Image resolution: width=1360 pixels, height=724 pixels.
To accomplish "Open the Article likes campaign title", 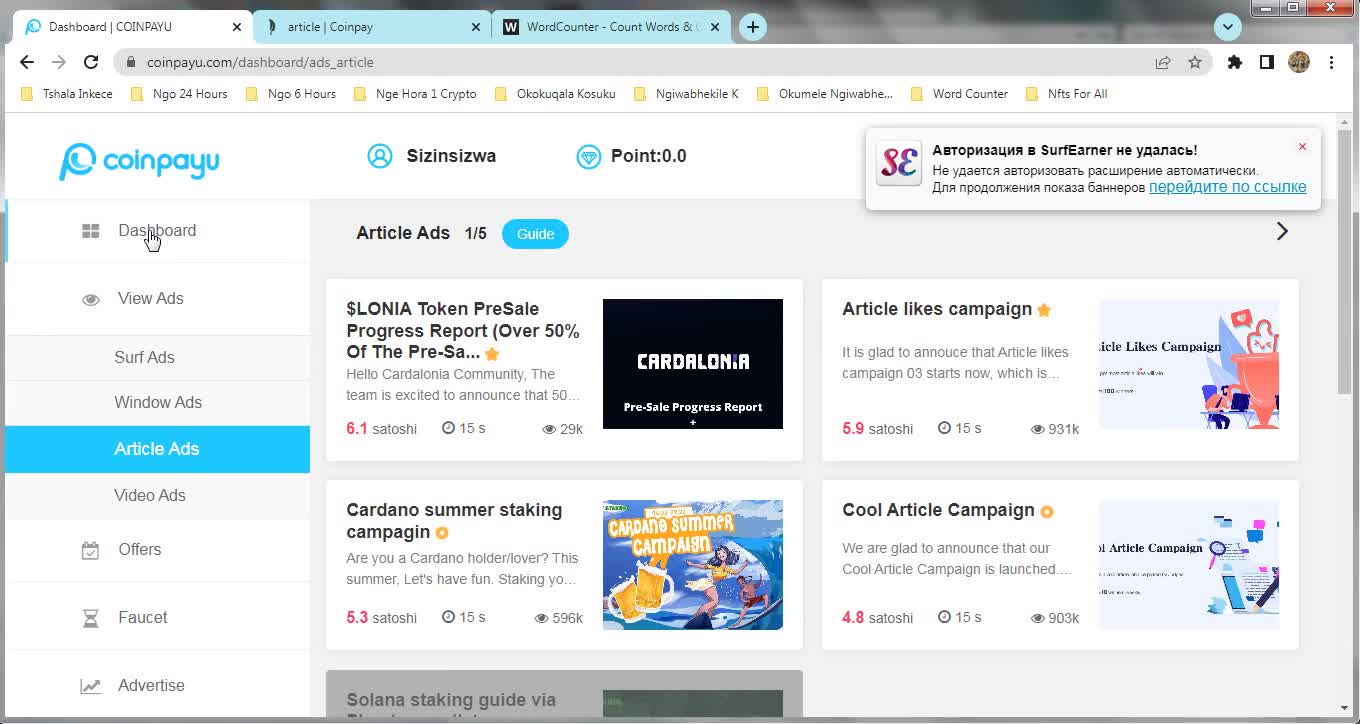I will (937, 309).
